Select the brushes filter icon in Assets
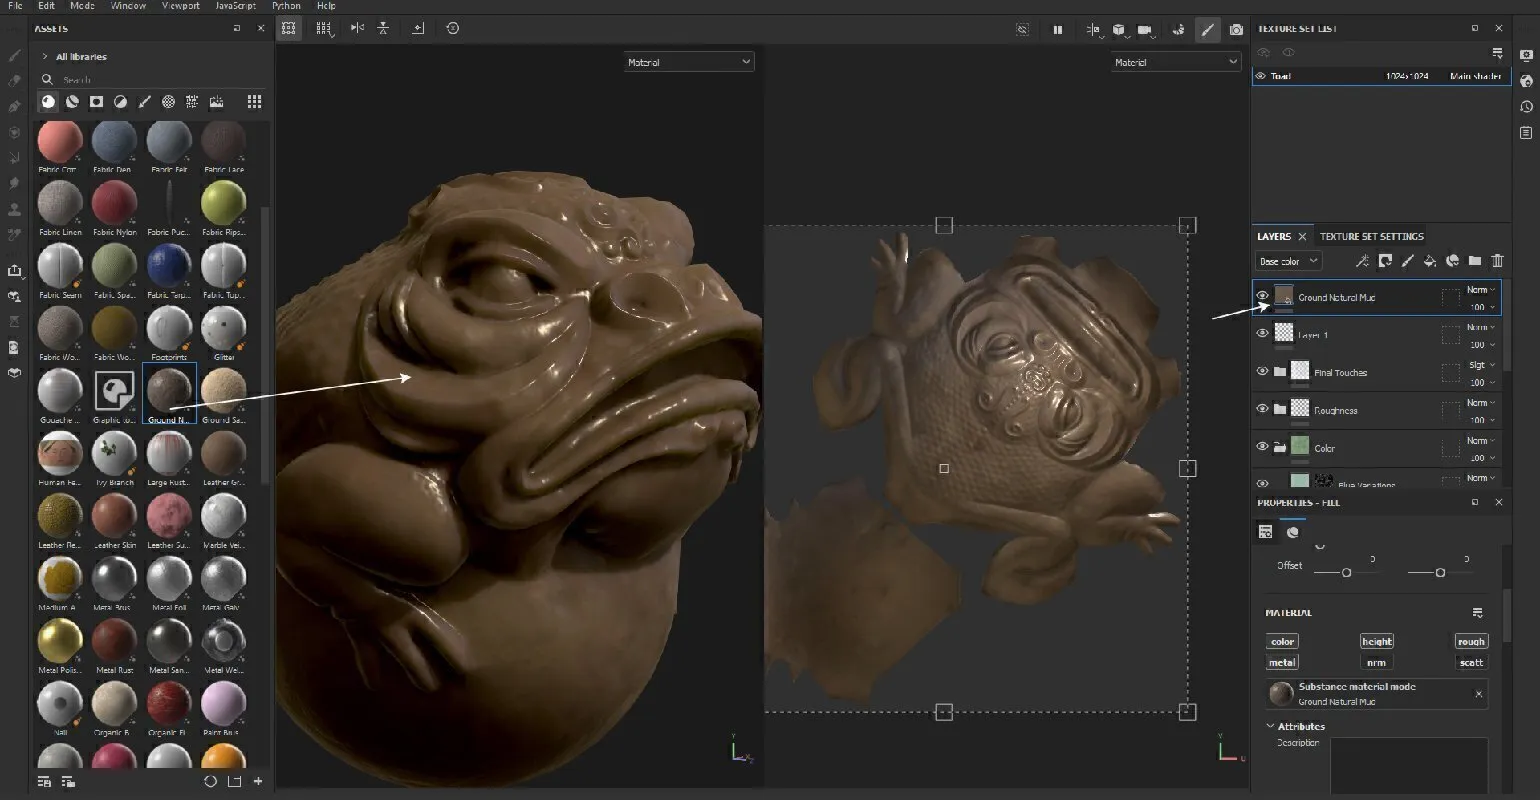Viewport: 1540px width, 800px height. 145,102
